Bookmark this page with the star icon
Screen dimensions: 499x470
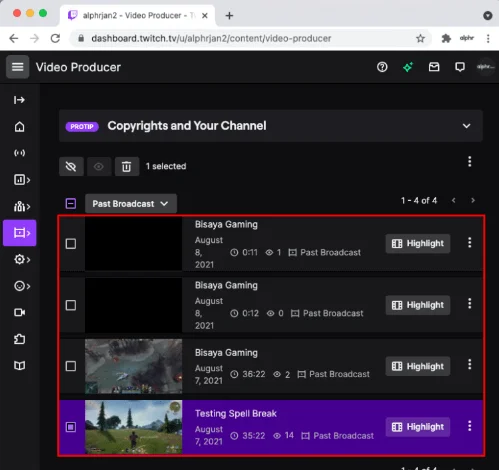(x=420, y=38)
